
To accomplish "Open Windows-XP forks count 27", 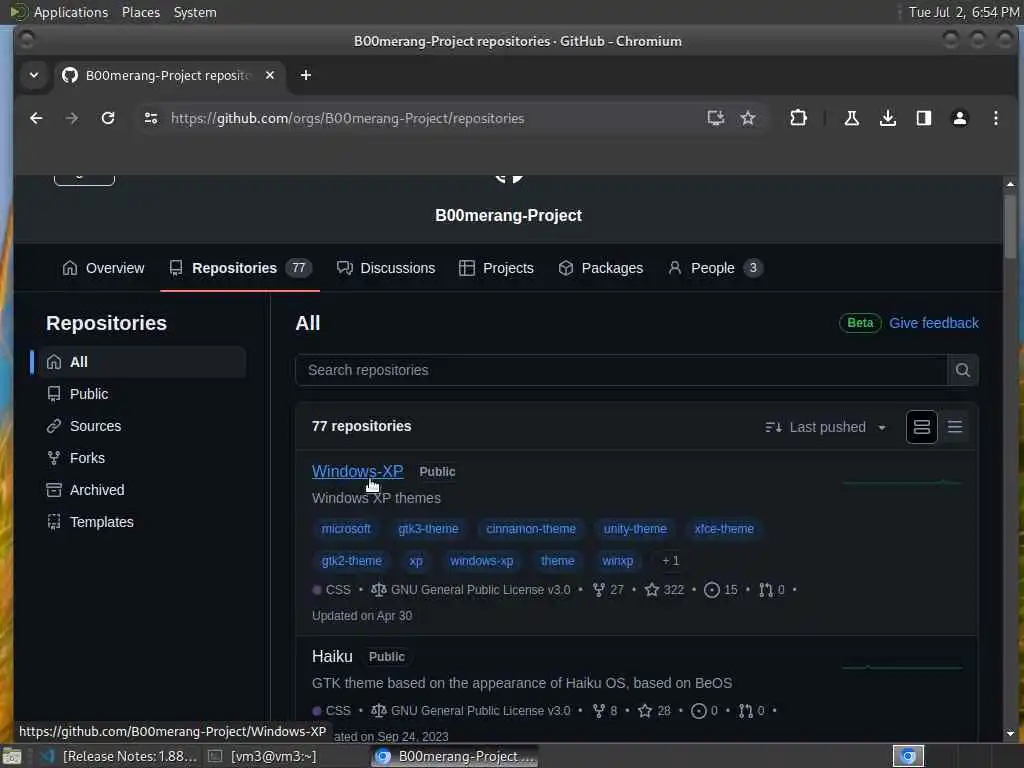I will 608,590.
